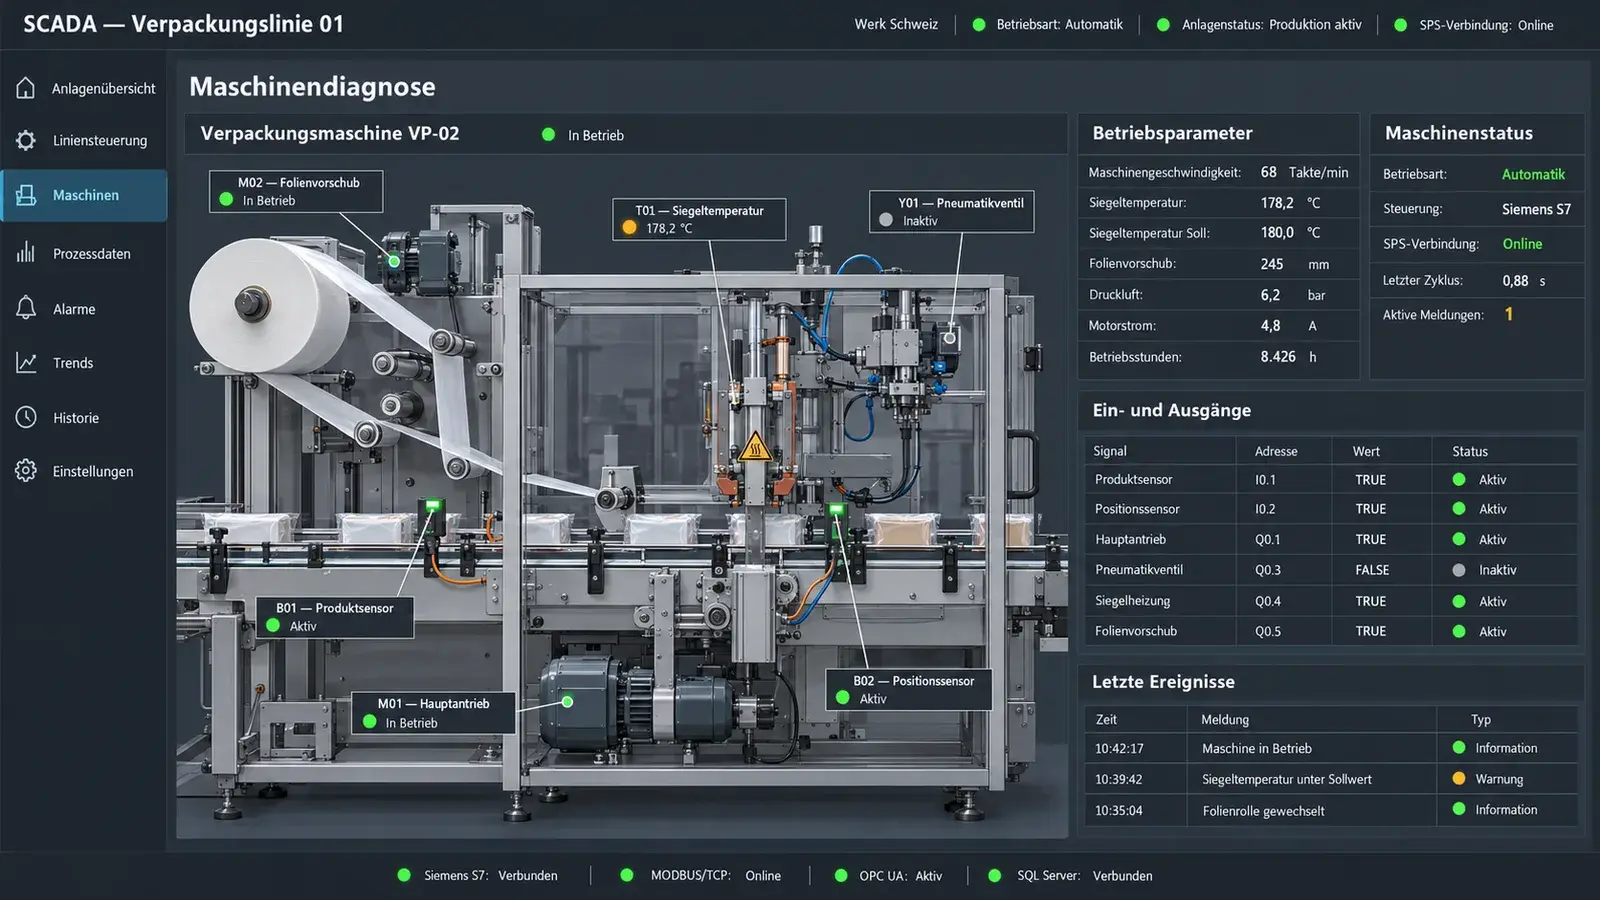The height and width of the screenshot is (900, 1600).
Task: Select the Siegelheizung signal row
Action: (1331, 601)
